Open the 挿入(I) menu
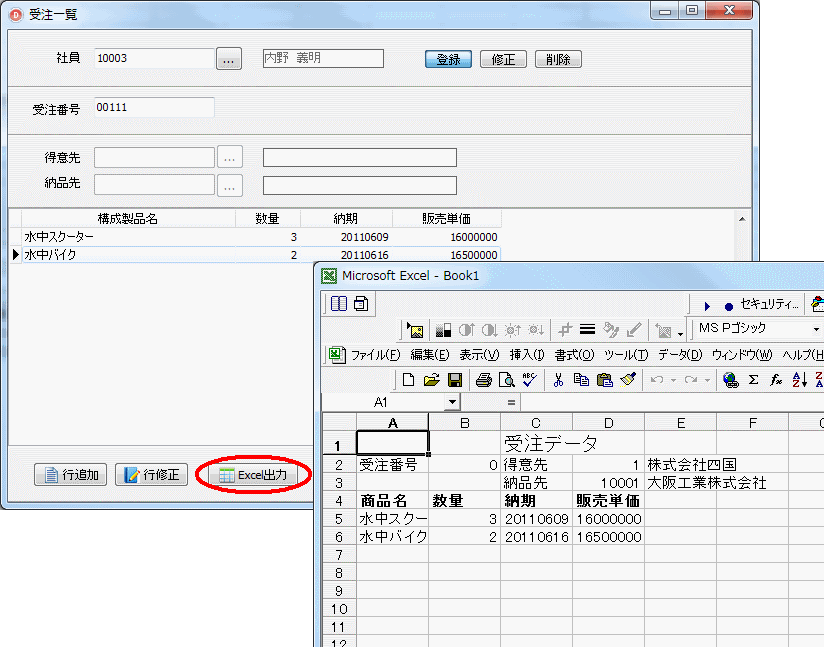The width and height of the screenshot is (825, 648). [527, 355]
